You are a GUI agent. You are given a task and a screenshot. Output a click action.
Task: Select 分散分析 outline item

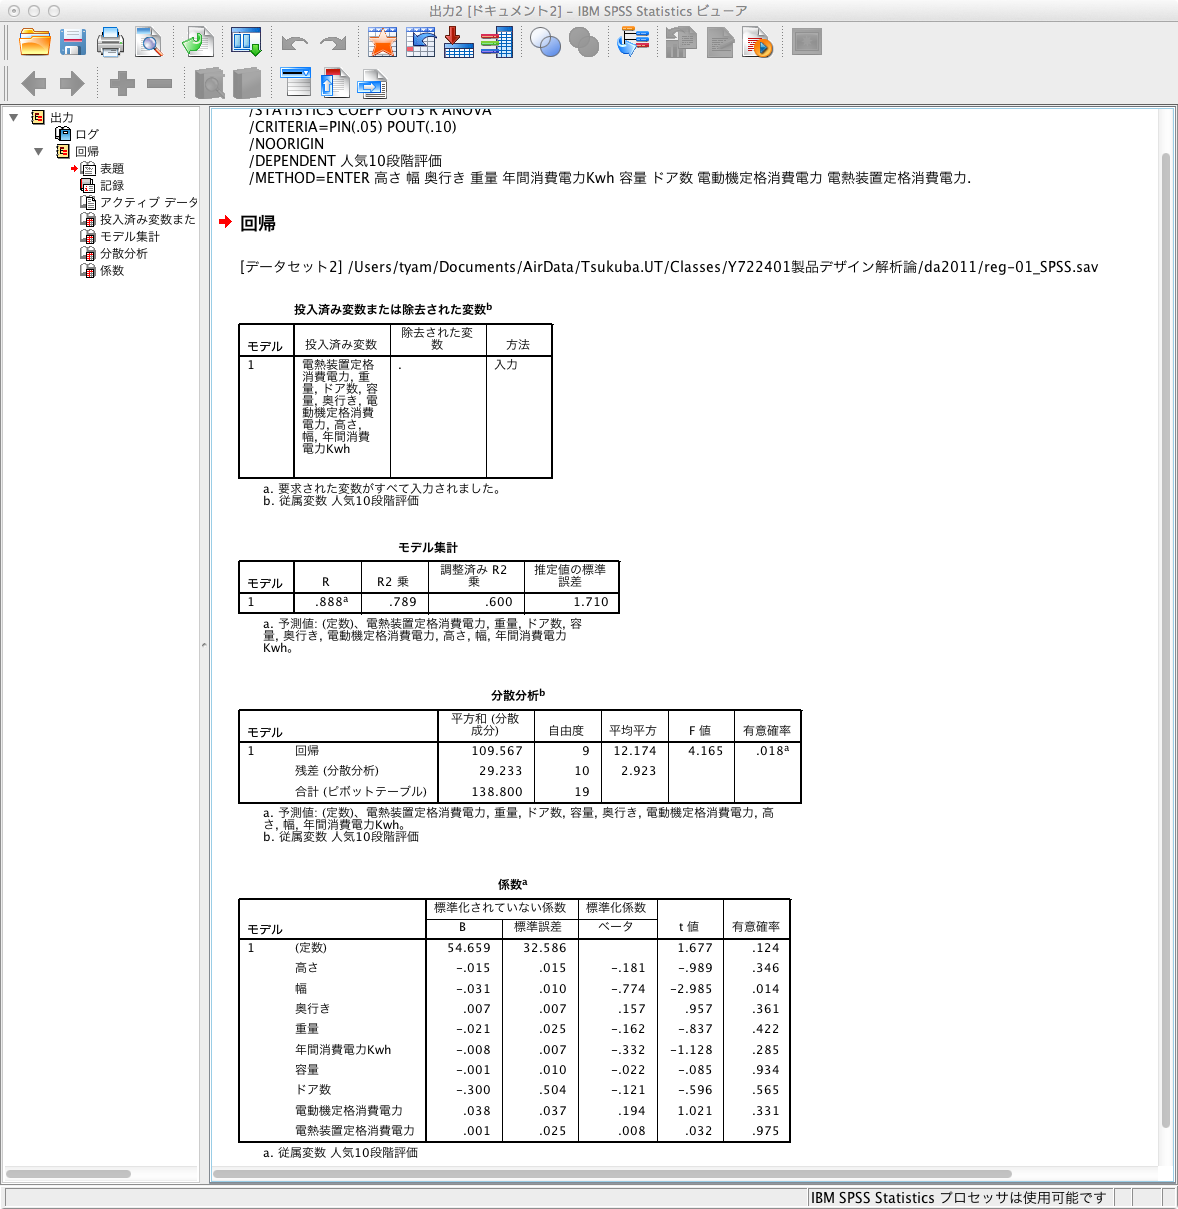point(124,254)
